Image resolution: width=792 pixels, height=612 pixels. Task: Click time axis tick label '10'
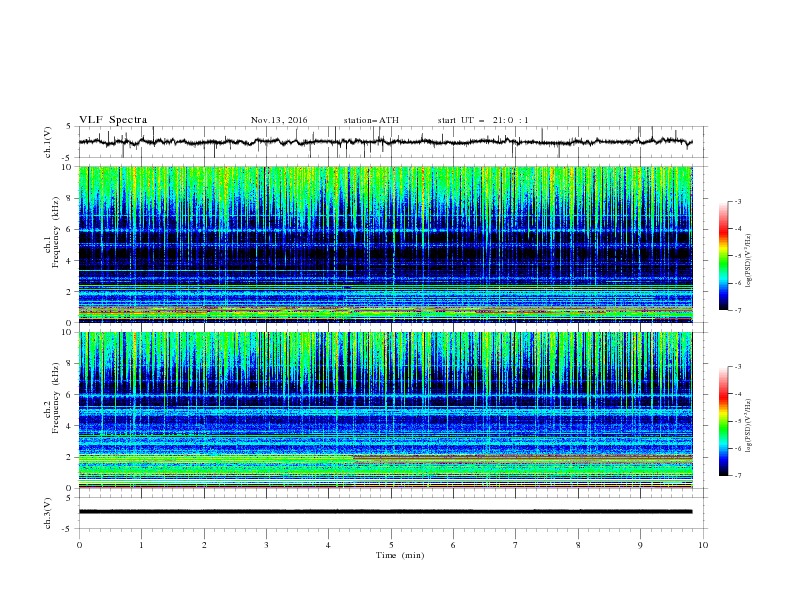pos(703,545)
